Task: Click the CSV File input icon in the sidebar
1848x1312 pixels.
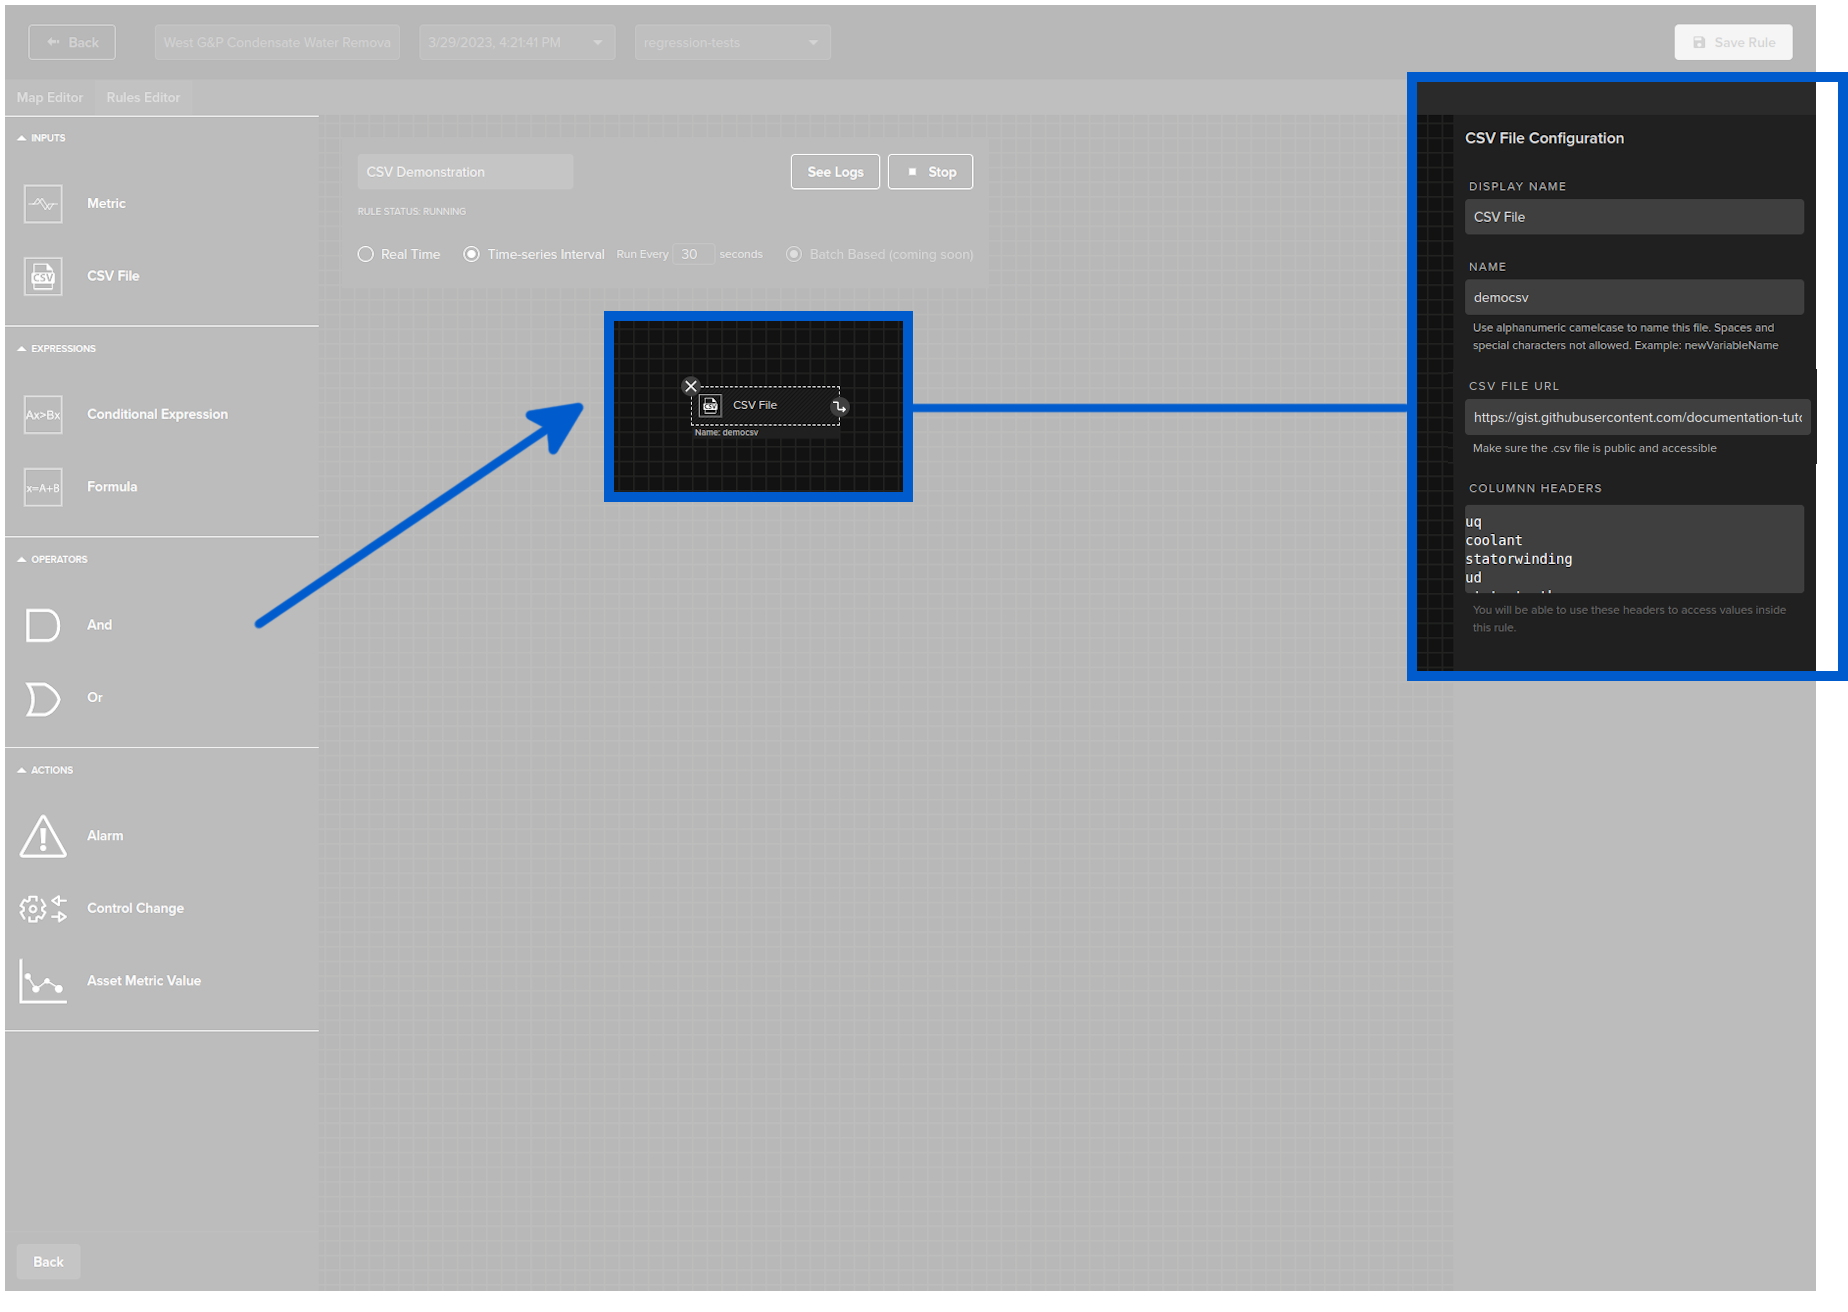Action: tap(43, 276)
